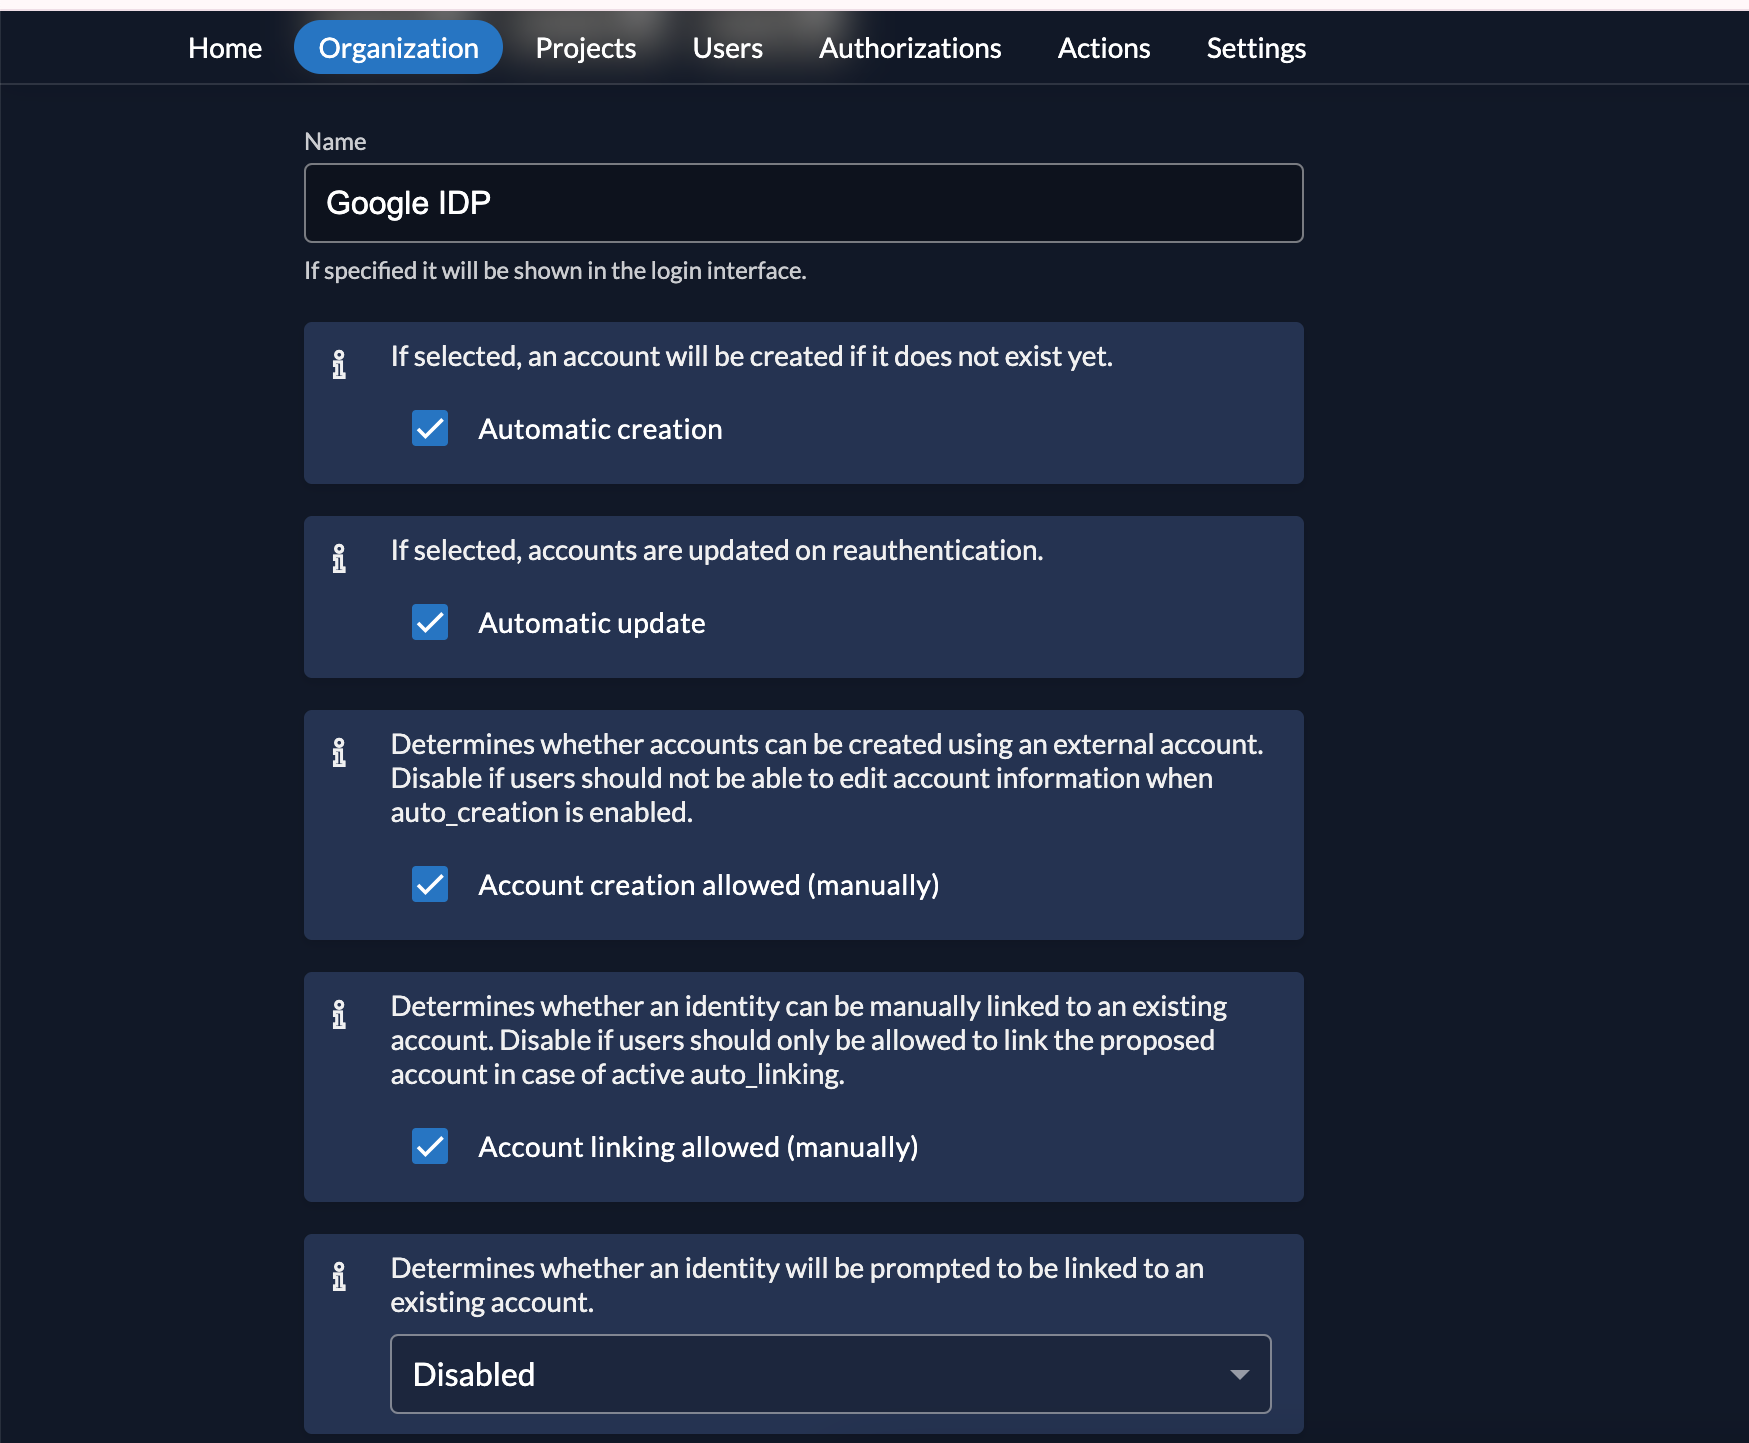This screenshot has height=1443, width=1749.
Task: Click info icon beside manual linking description
Action: click(x=339, y=1014)
